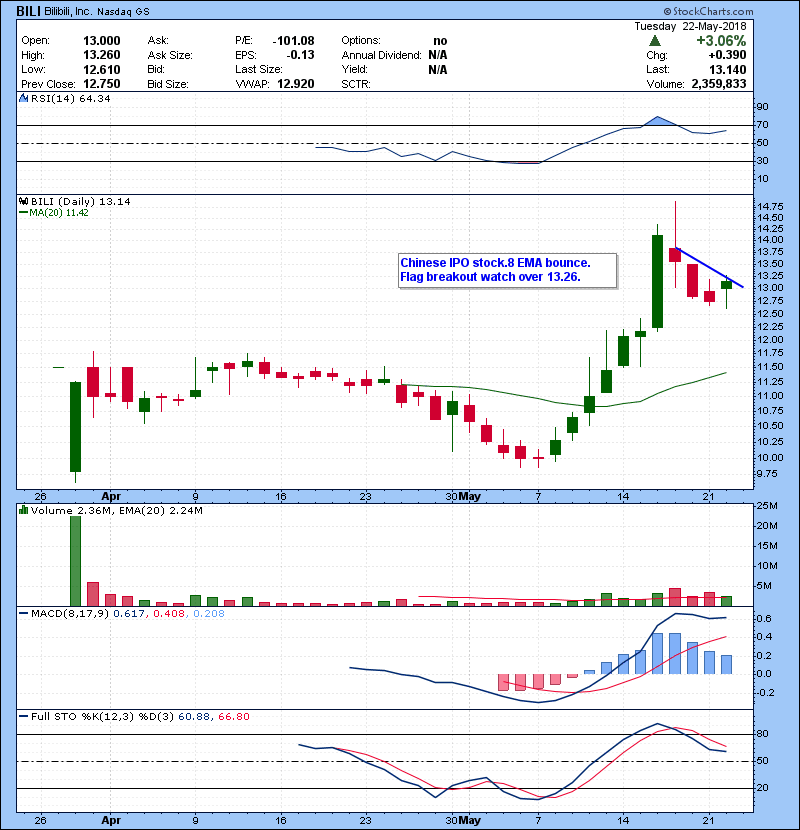Click annotation line "Chinese IPO stock.8 EMA bounce."
Screen dimensions: 800x830
click(x=495, y=263)
